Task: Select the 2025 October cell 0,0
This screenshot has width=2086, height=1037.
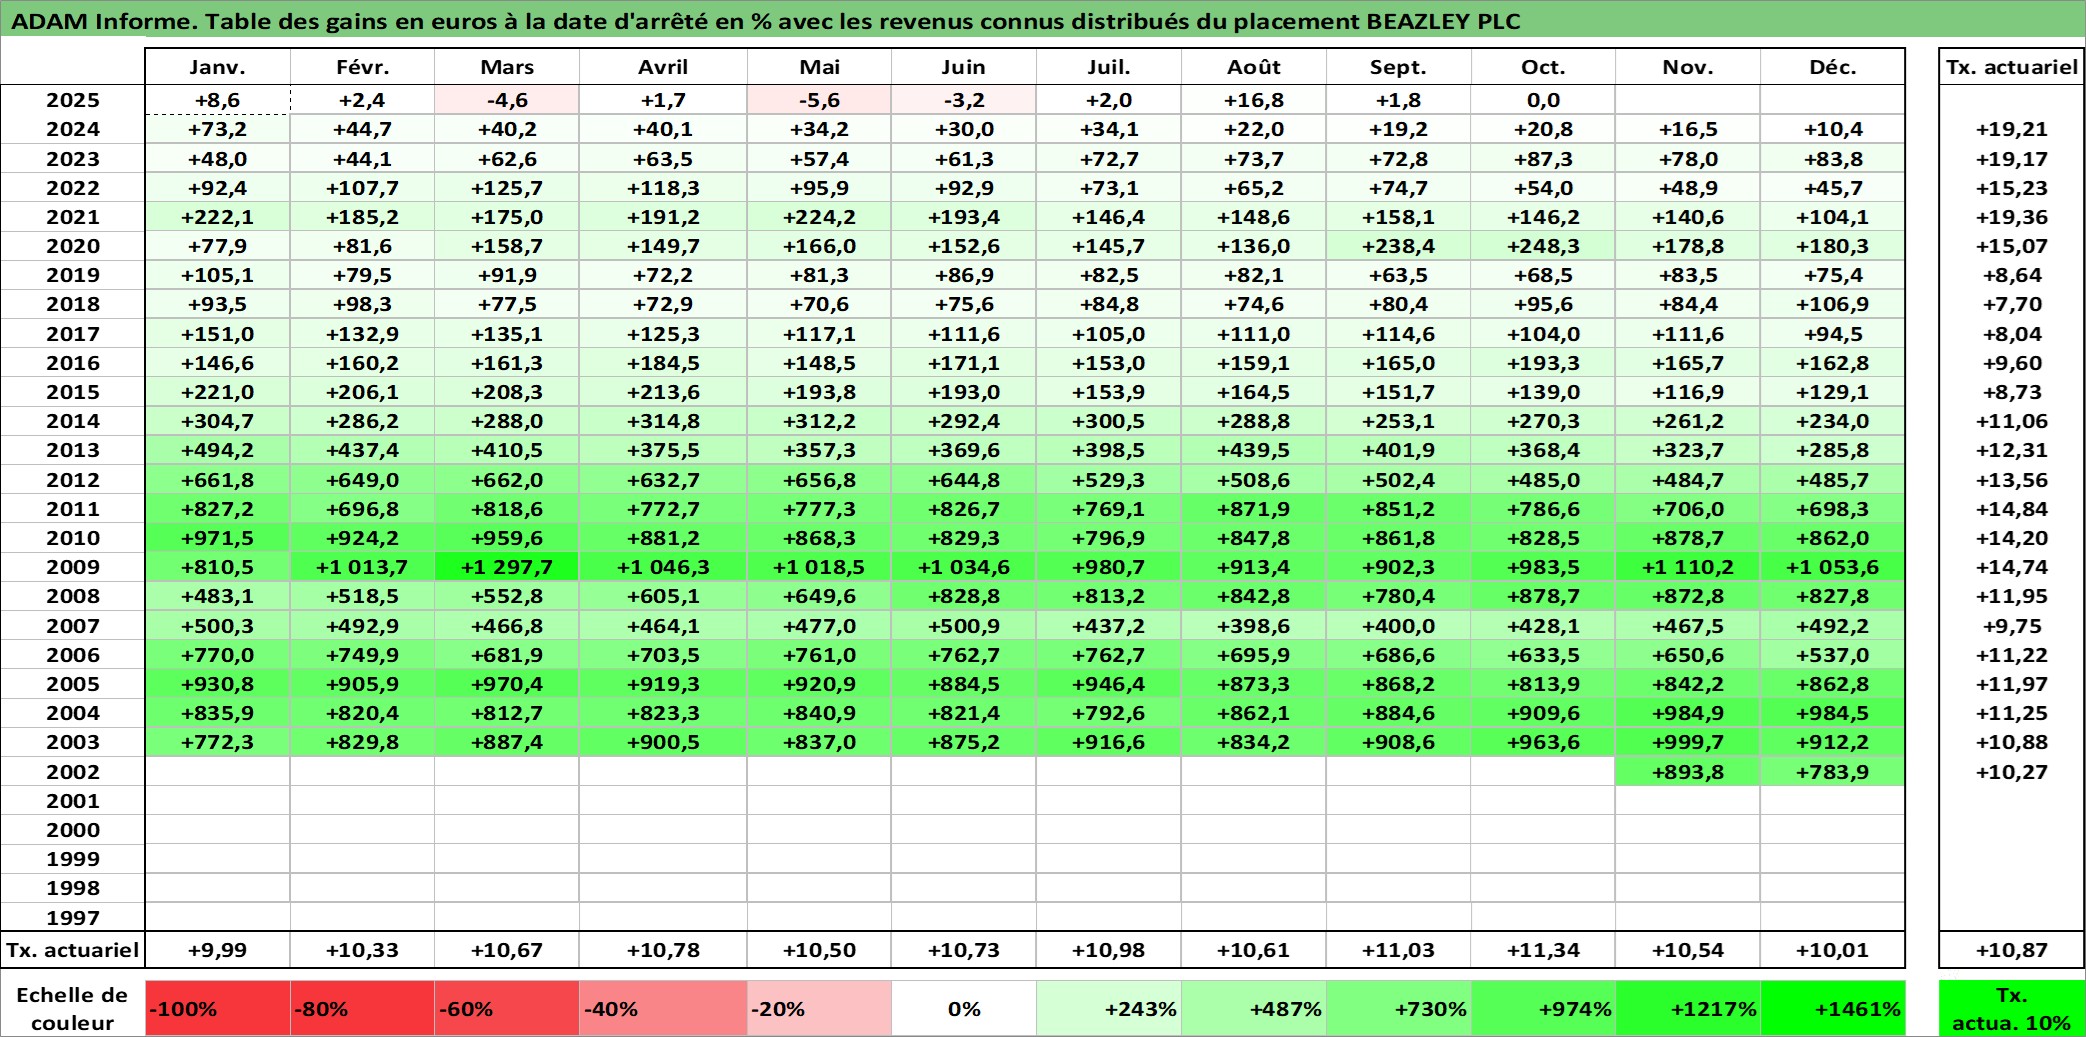Action: (x=1543, y=100)
